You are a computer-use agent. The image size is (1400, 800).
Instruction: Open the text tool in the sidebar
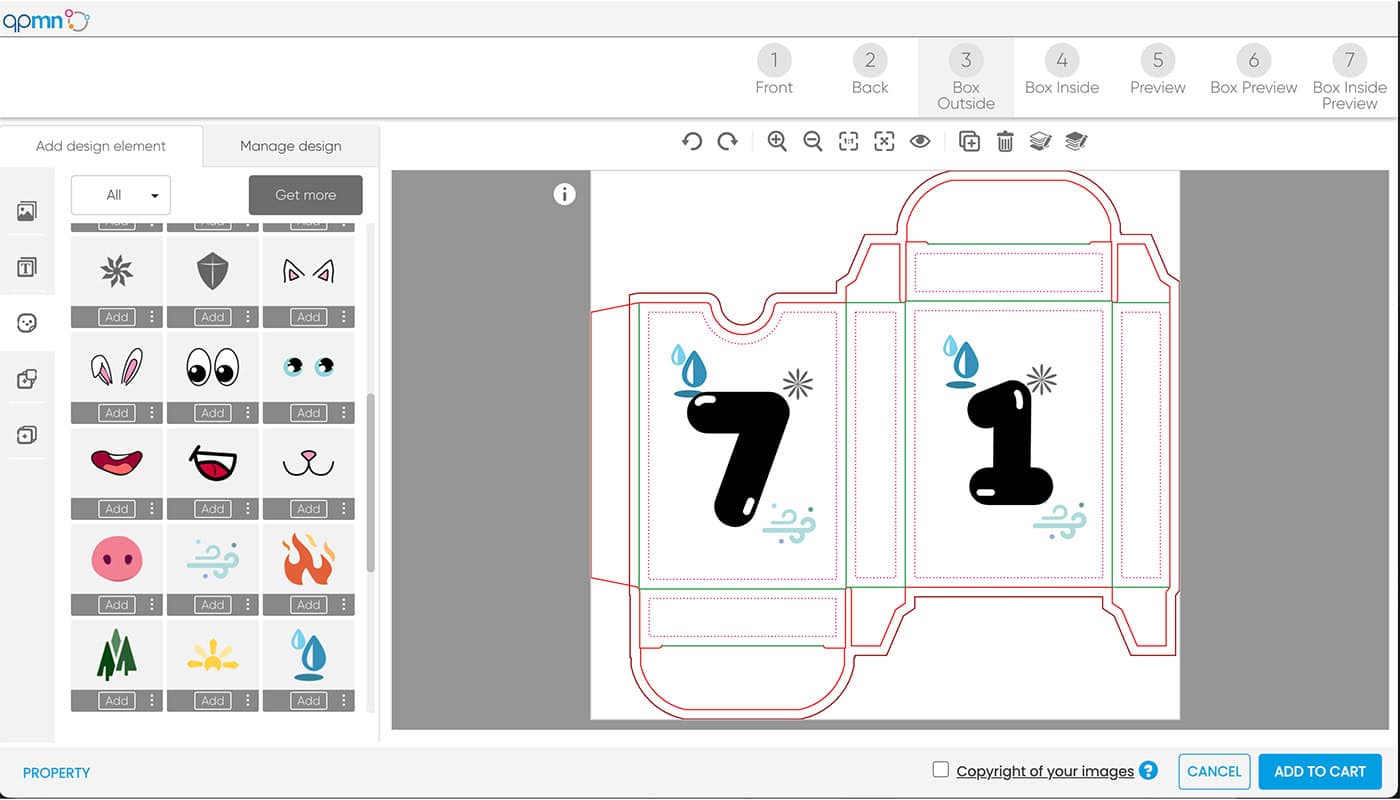pyautogui.click(x=27, y=267)
